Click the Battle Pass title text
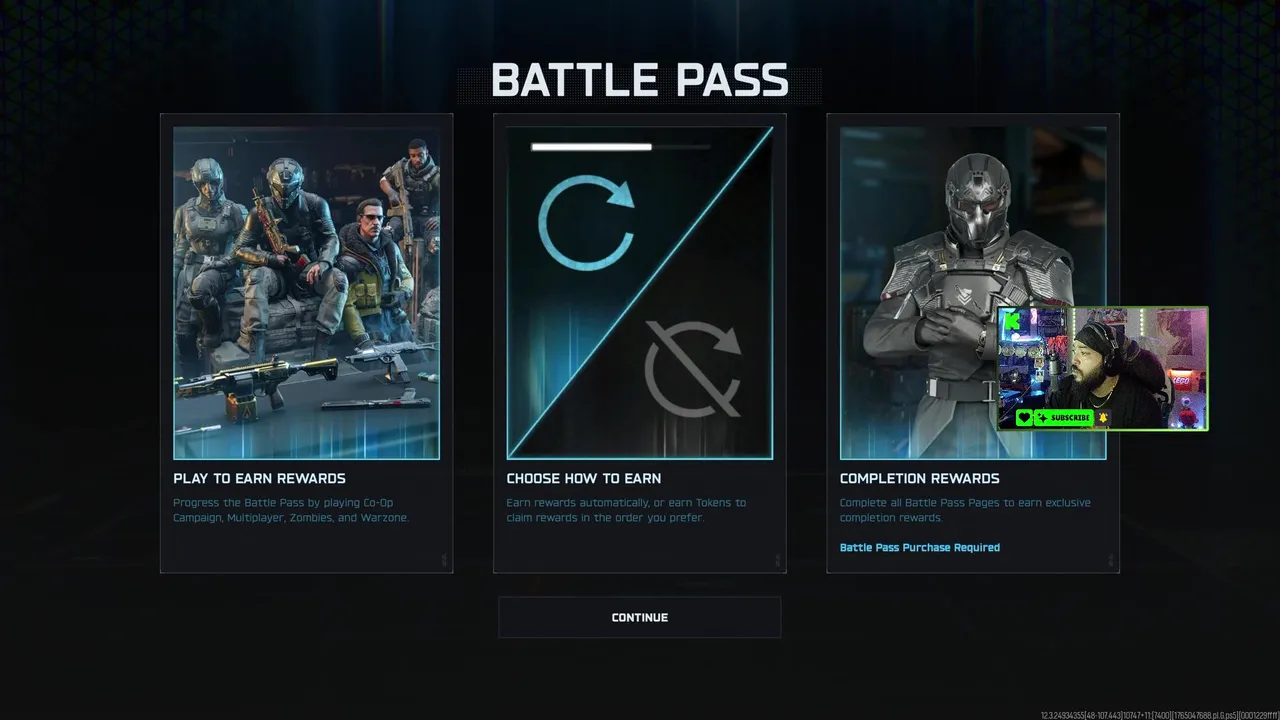This screenshot has width=1280, height=720. 640,81
